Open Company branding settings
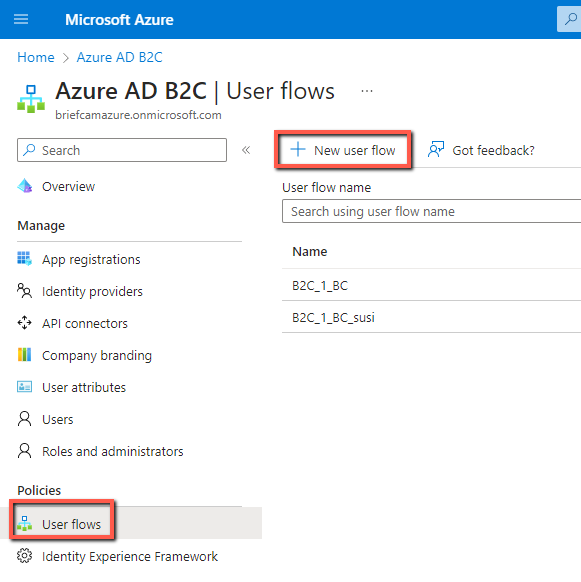Viewport: 581px width, 582px height. coord(97,356)
